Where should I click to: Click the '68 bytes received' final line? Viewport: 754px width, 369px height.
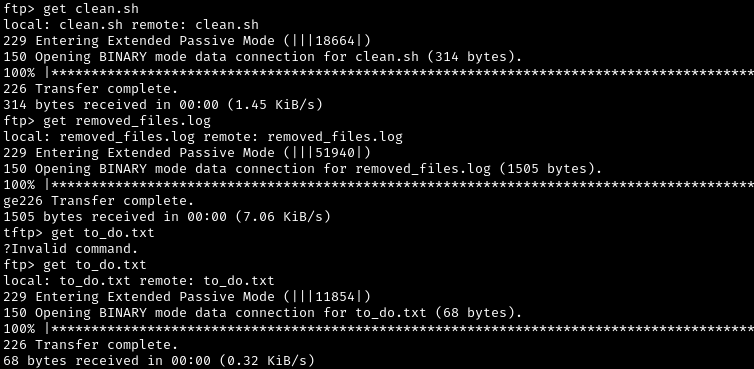click(x=159, y=361)
